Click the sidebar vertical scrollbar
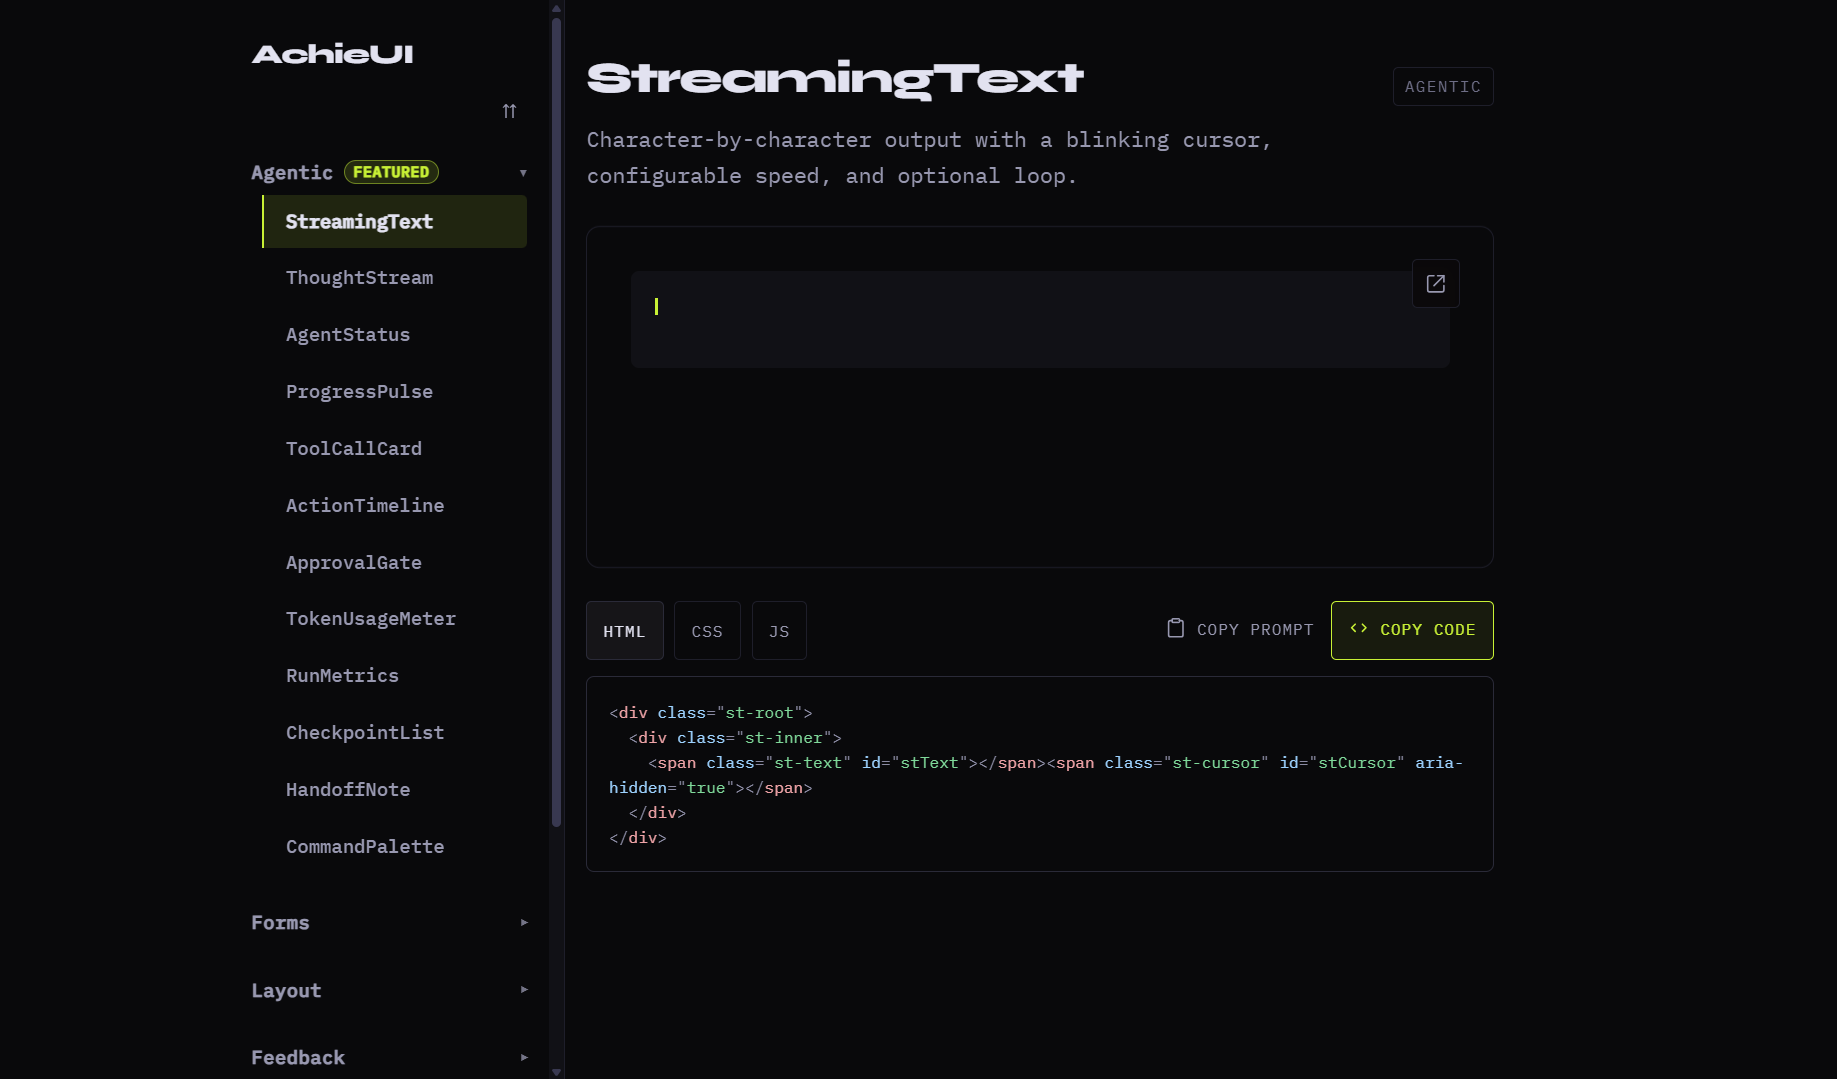This screenshot has height=1079, width=1837. point(556,420)
